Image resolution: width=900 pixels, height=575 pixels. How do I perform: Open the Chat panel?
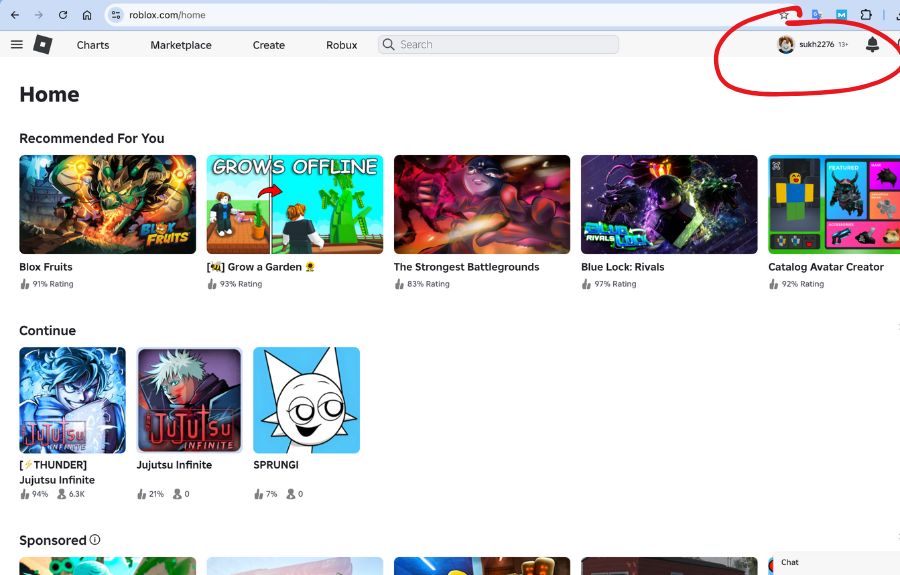836,563
